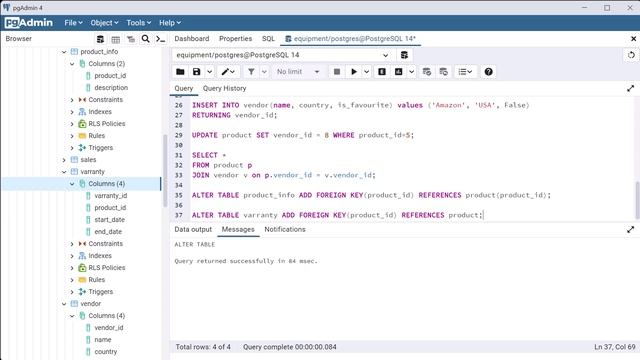Open the No limit rows dropdown
The image size is (640, 360).
[x=298, y=72]
